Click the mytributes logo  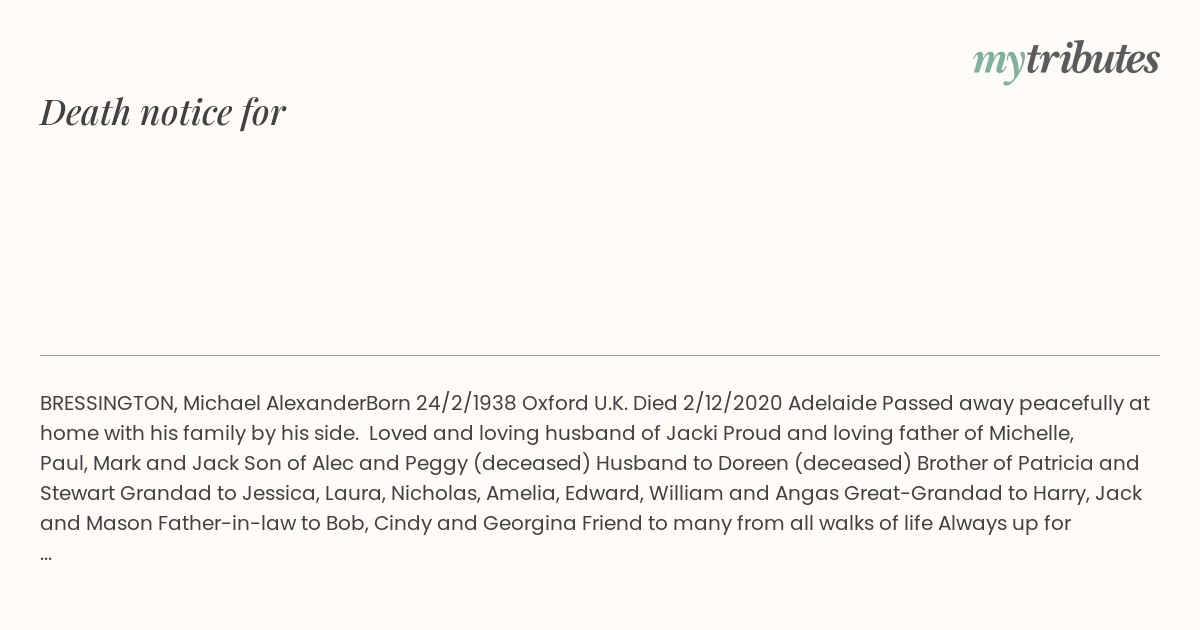tap(1066, 60)
